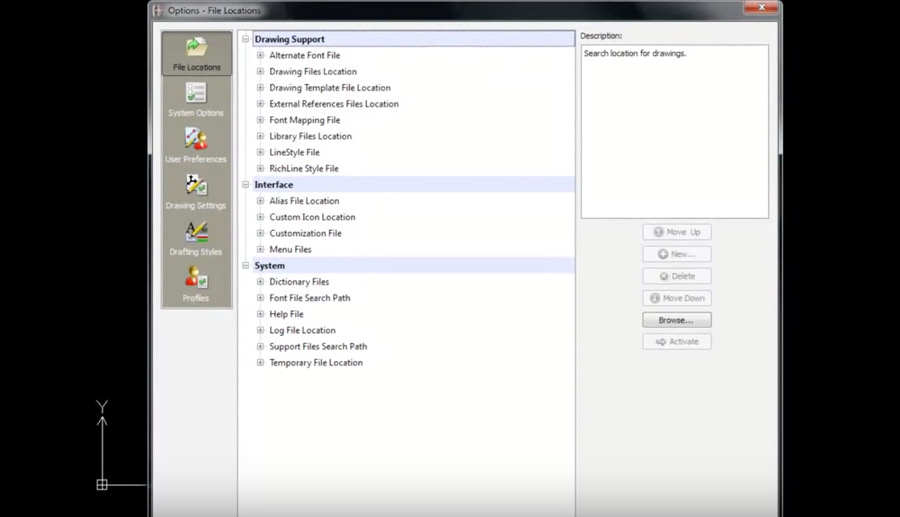Open the Drafting Styles section icon
900x517 pixels.
tap(196, 239)
